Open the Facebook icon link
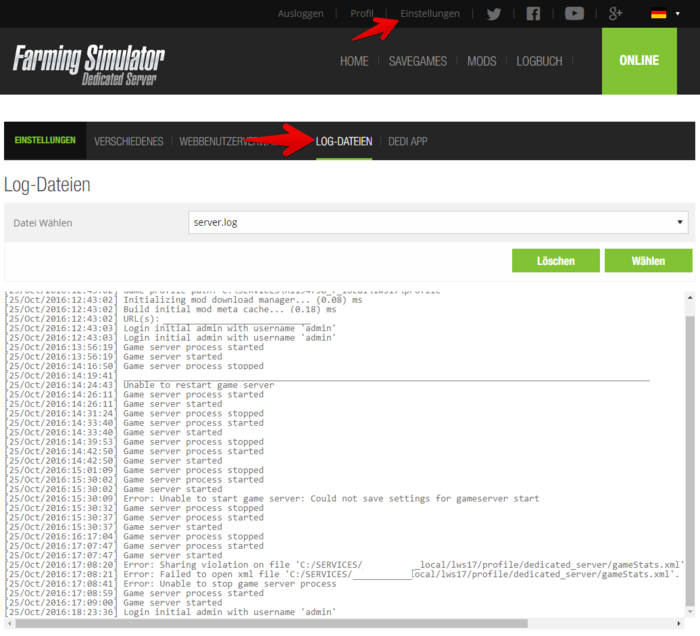The image size is (700, 636). point(533,14)
